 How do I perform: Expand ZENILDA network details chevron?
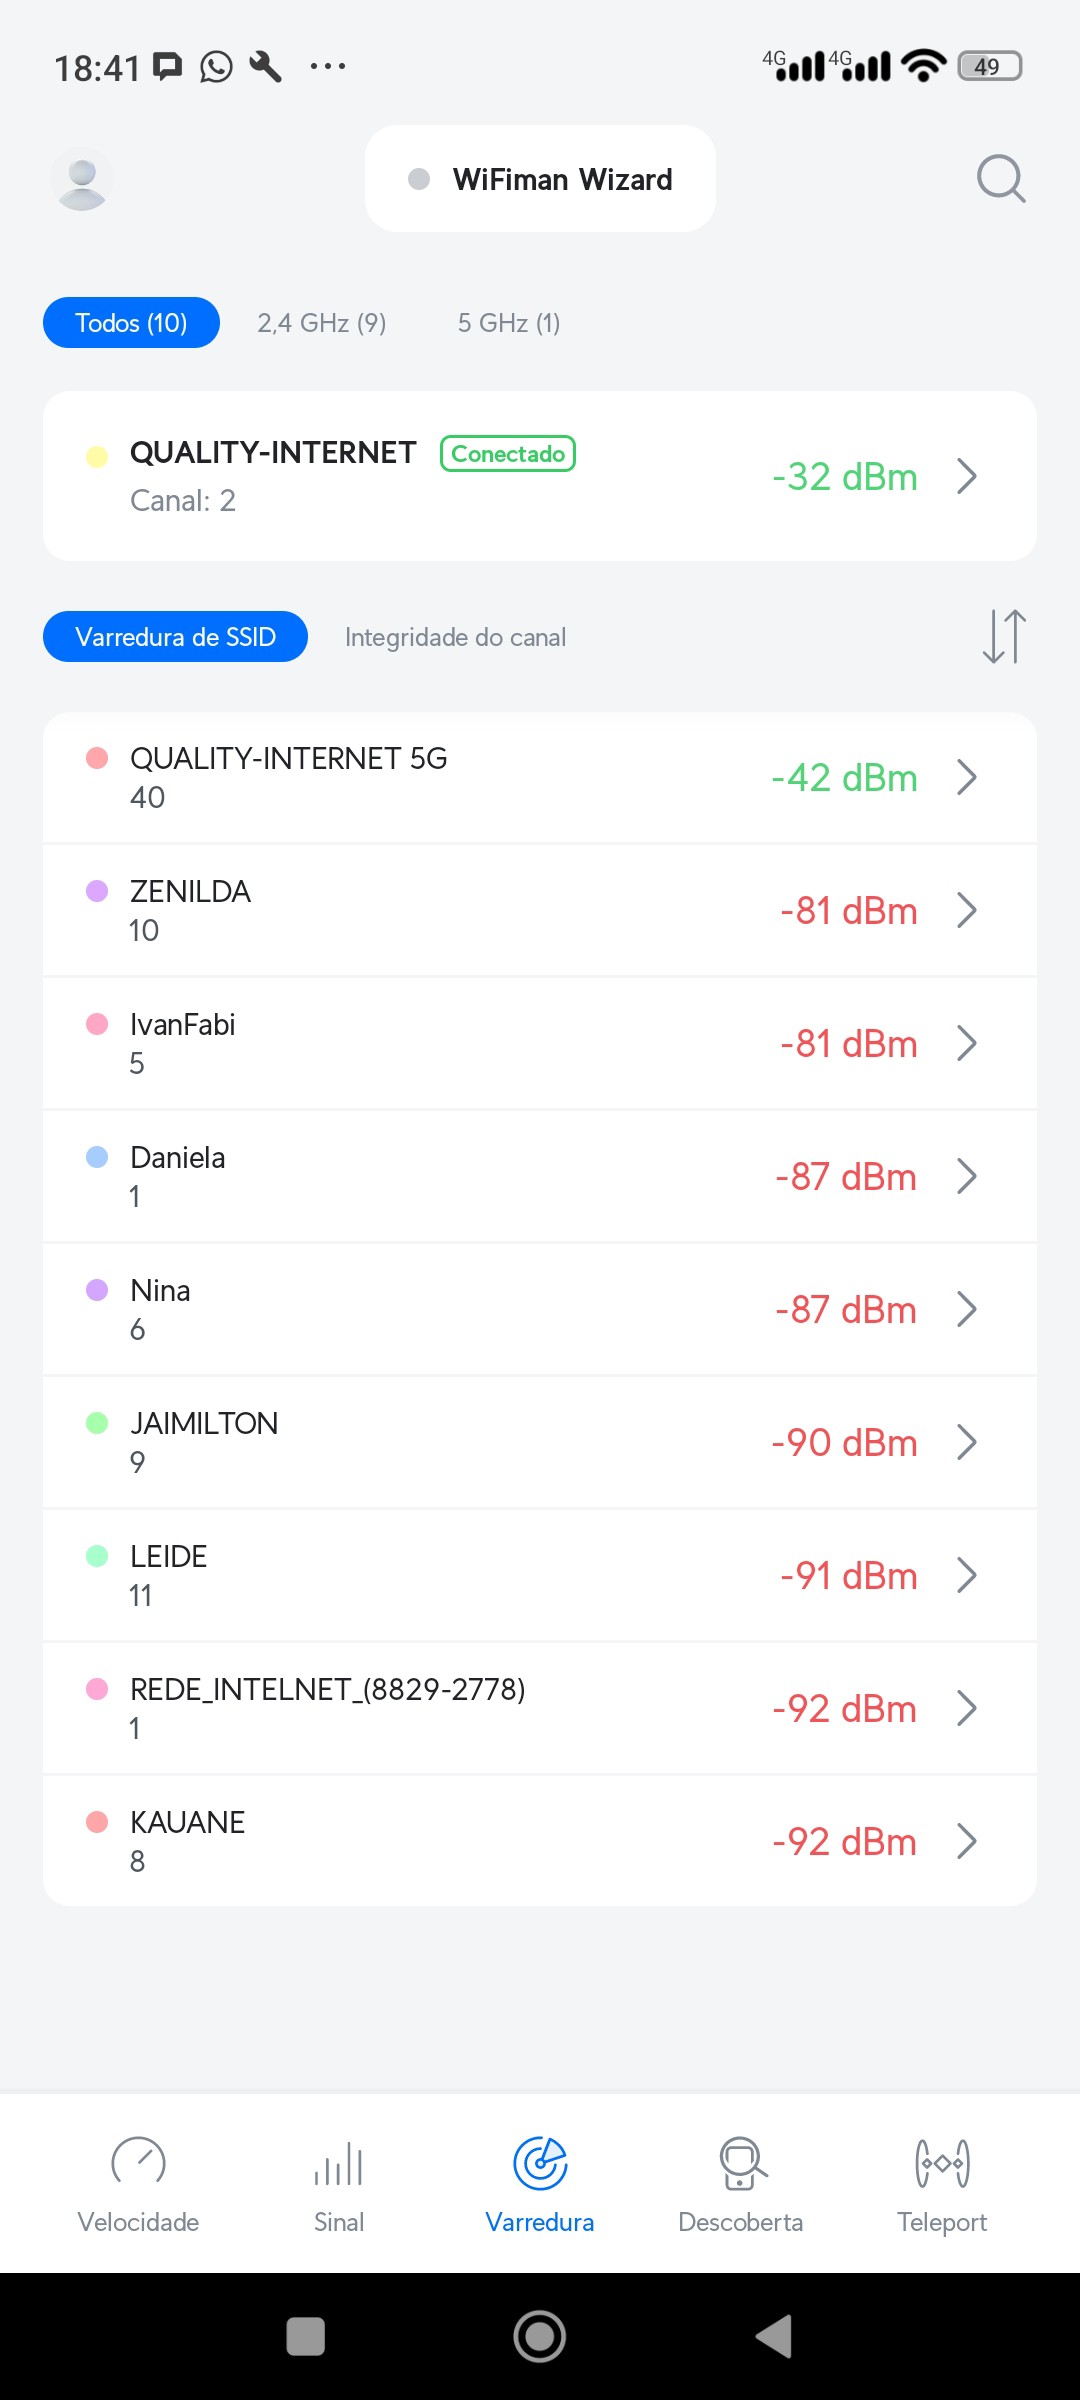coord(966,910)
